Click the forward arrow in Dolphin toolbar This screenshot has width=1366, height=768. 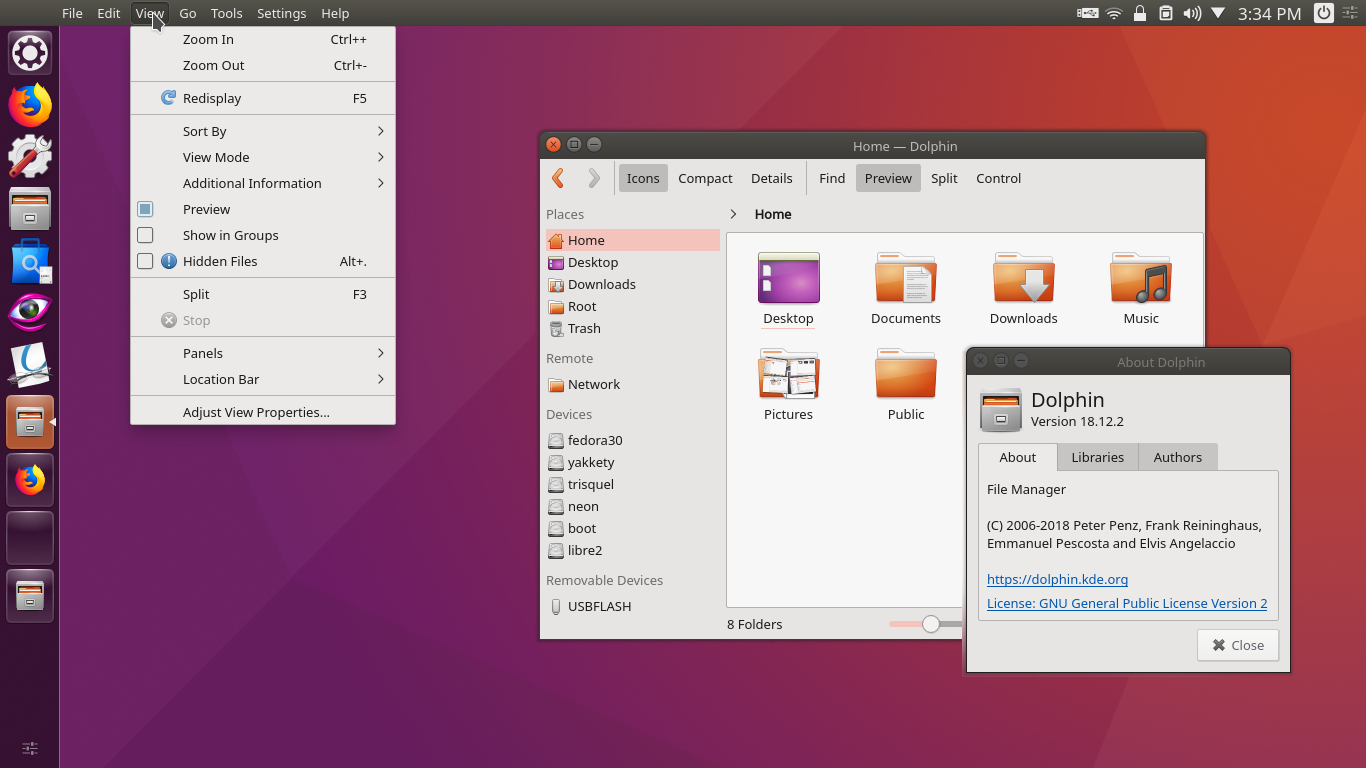pos(594,178)
